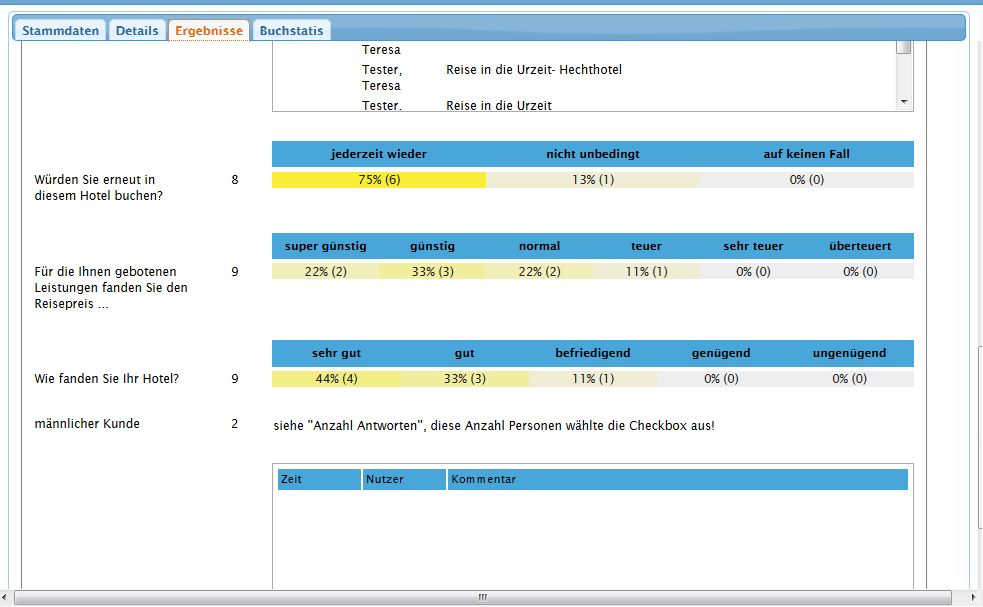
Task: Click the 'ungenügend' header cell
Action: 849,353
